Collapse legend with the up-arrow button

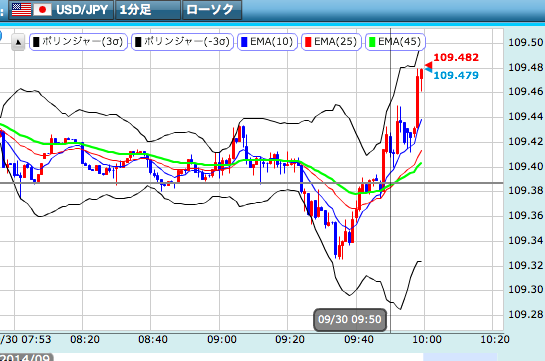[18, 43]
